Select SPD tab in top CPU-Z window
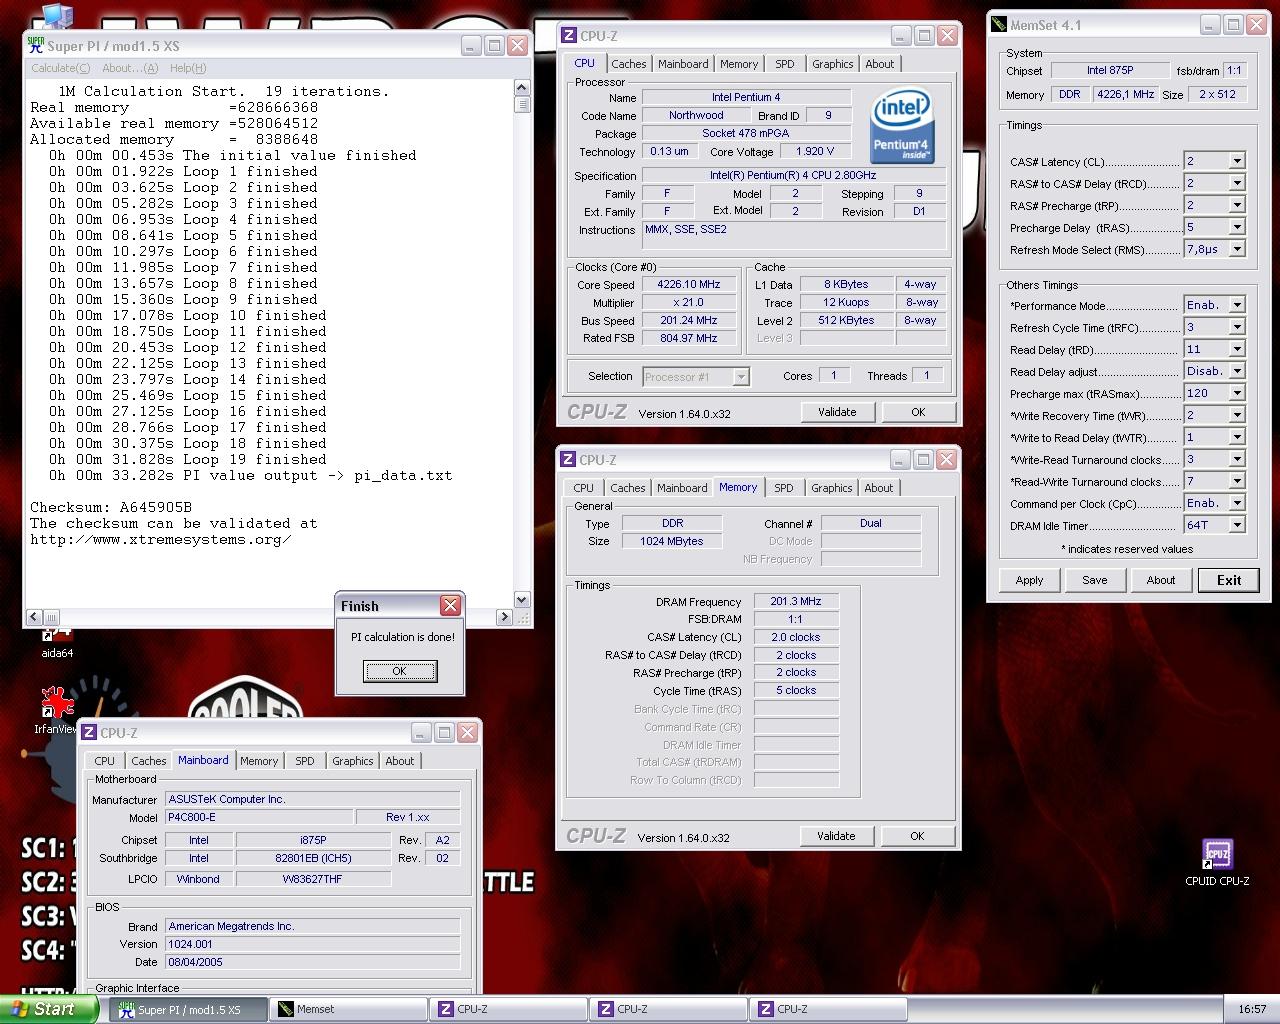This screenshot has width=1280, height=1024. 785,64
